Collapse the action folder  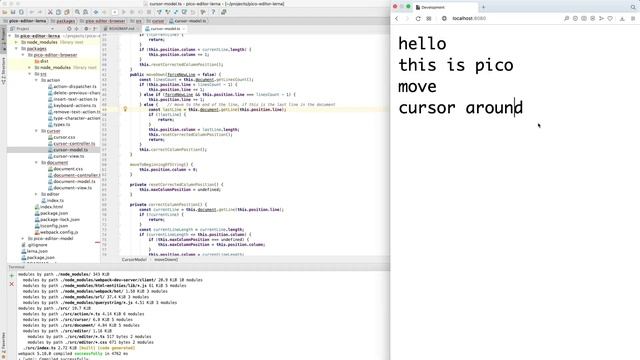click(x=36, y=80)
